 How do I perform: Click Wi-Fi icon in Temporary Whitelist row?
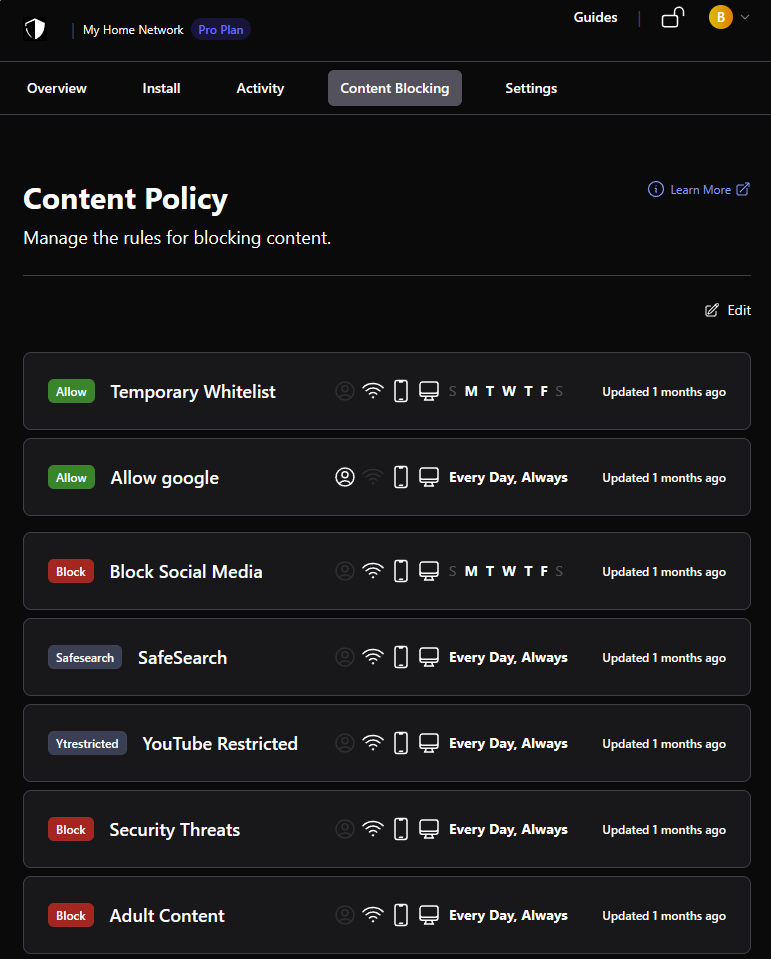(373, 391)
